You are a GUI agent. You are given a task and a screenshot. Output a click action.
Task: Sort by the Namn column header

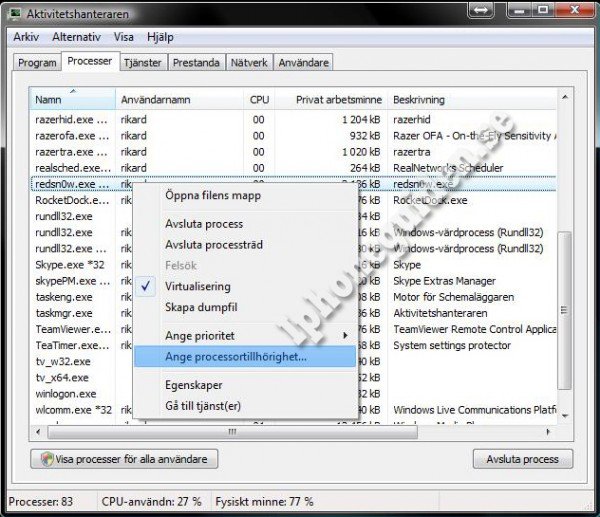tap(72, 99)
